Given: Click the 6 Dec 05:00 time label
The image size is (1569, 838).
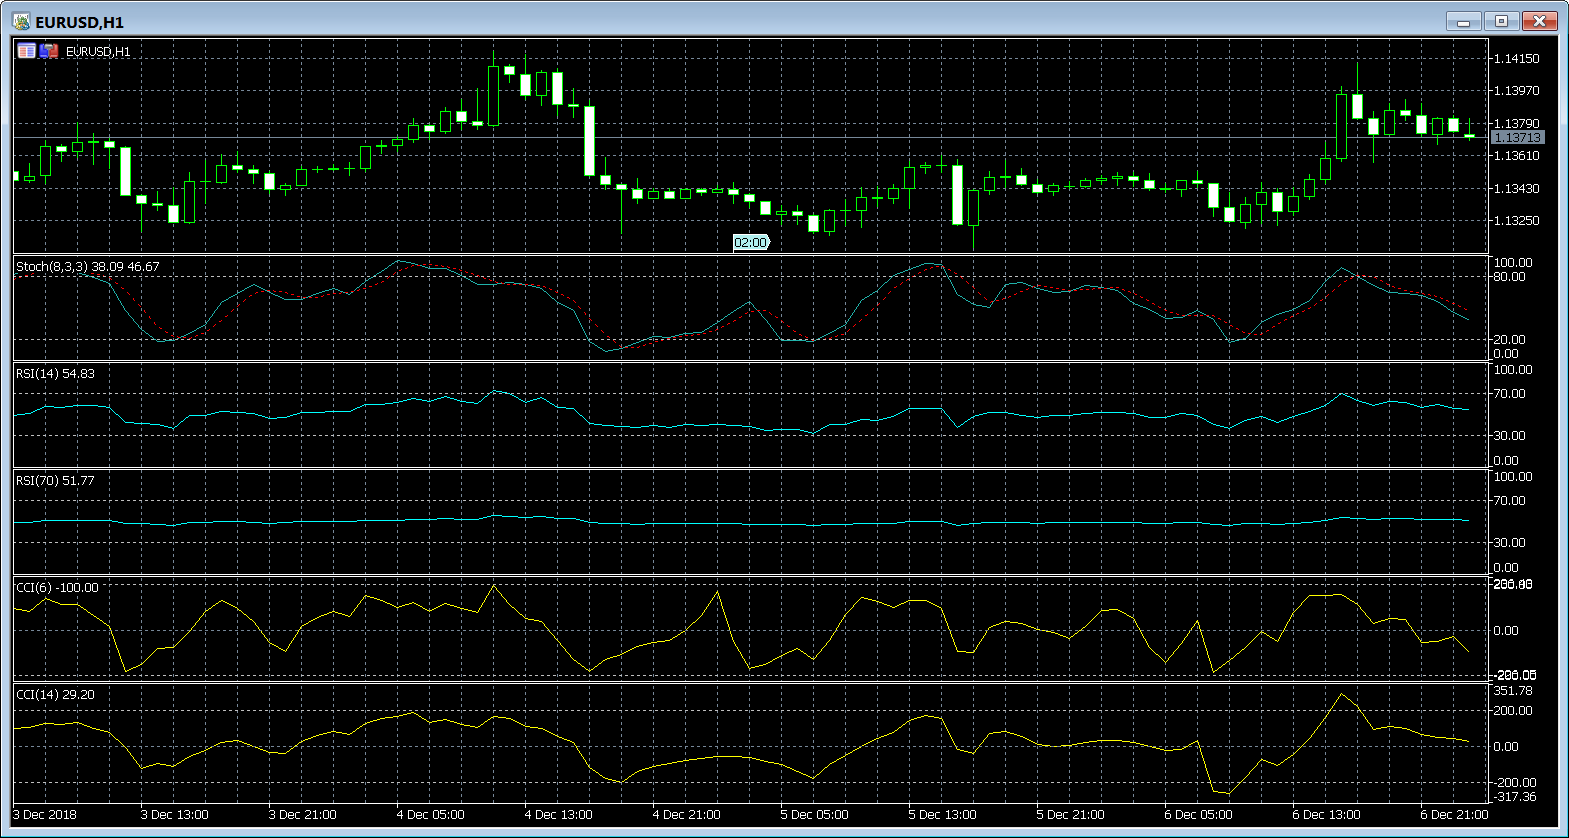Looking at the screenshot, I should coord(1198,815).
